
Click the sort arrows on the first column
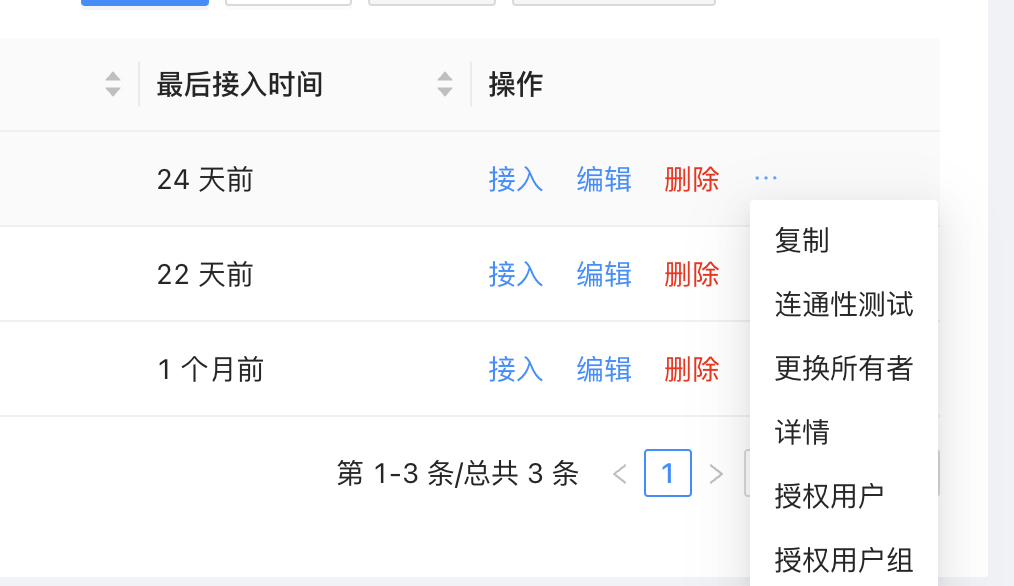pyautogui.click(x=113, y=84)
